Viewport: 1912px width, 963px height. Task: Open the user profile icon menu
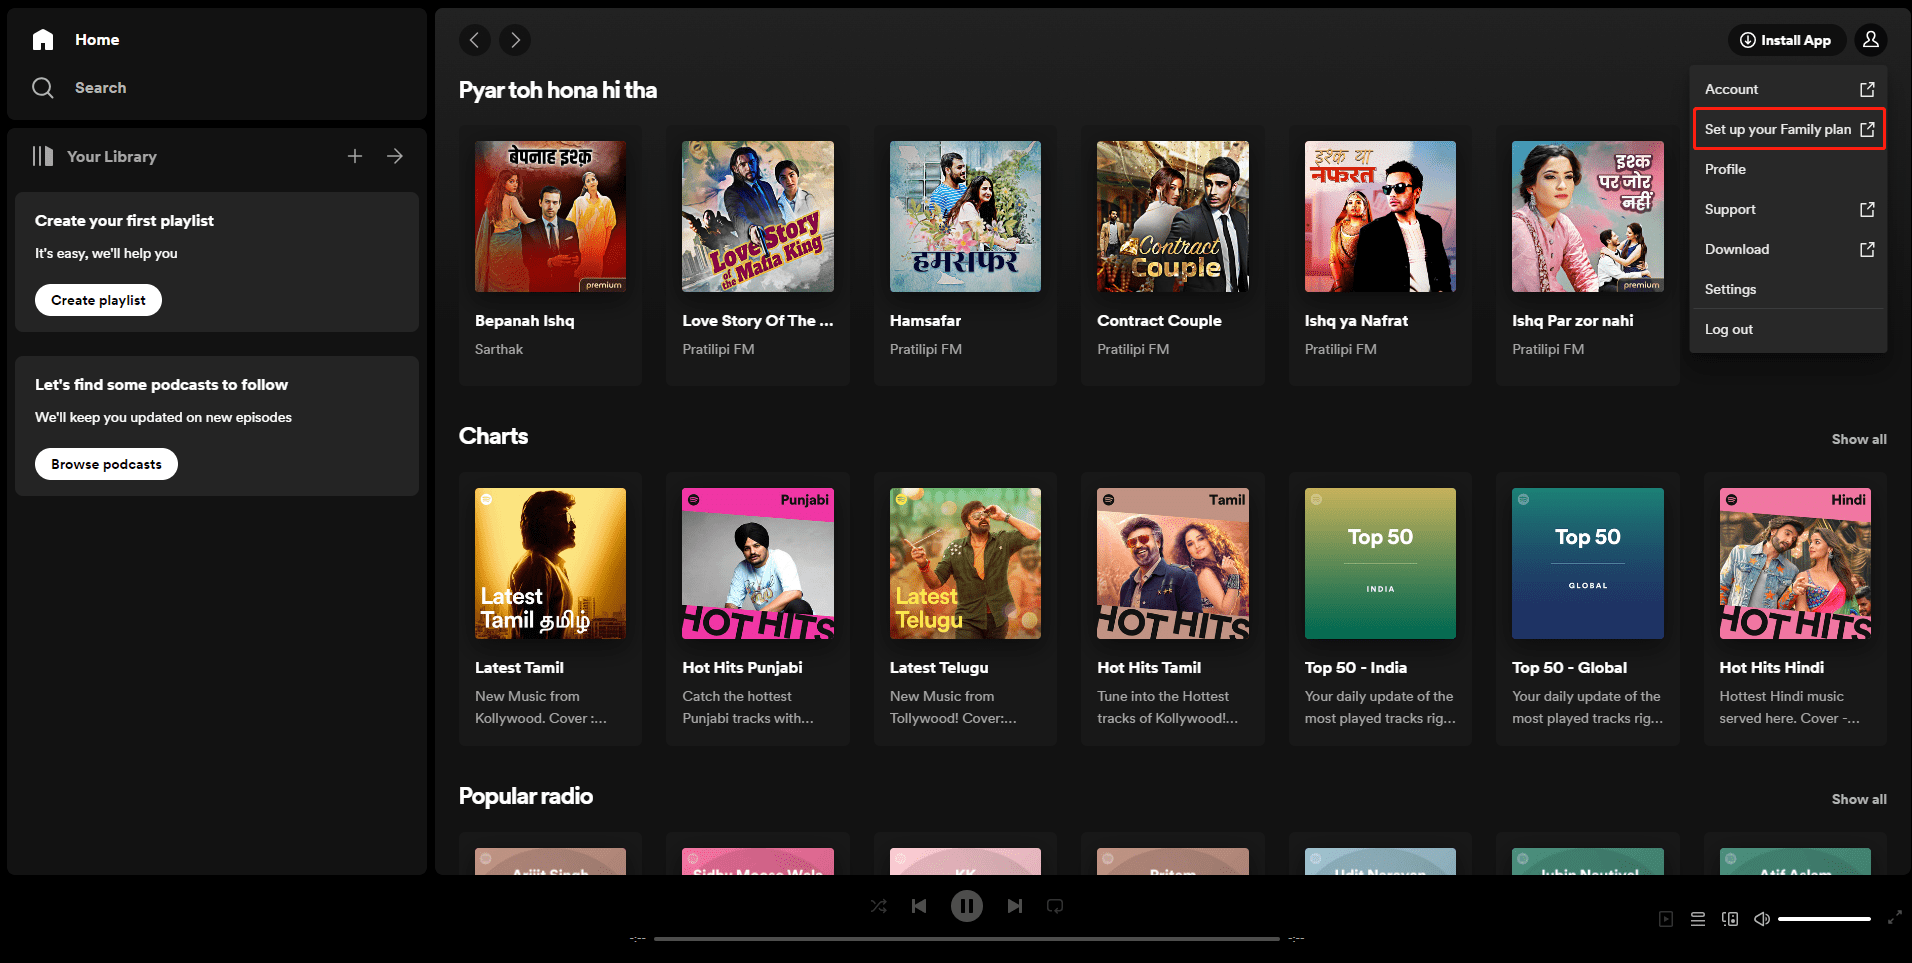click(x=1871, y=40)
